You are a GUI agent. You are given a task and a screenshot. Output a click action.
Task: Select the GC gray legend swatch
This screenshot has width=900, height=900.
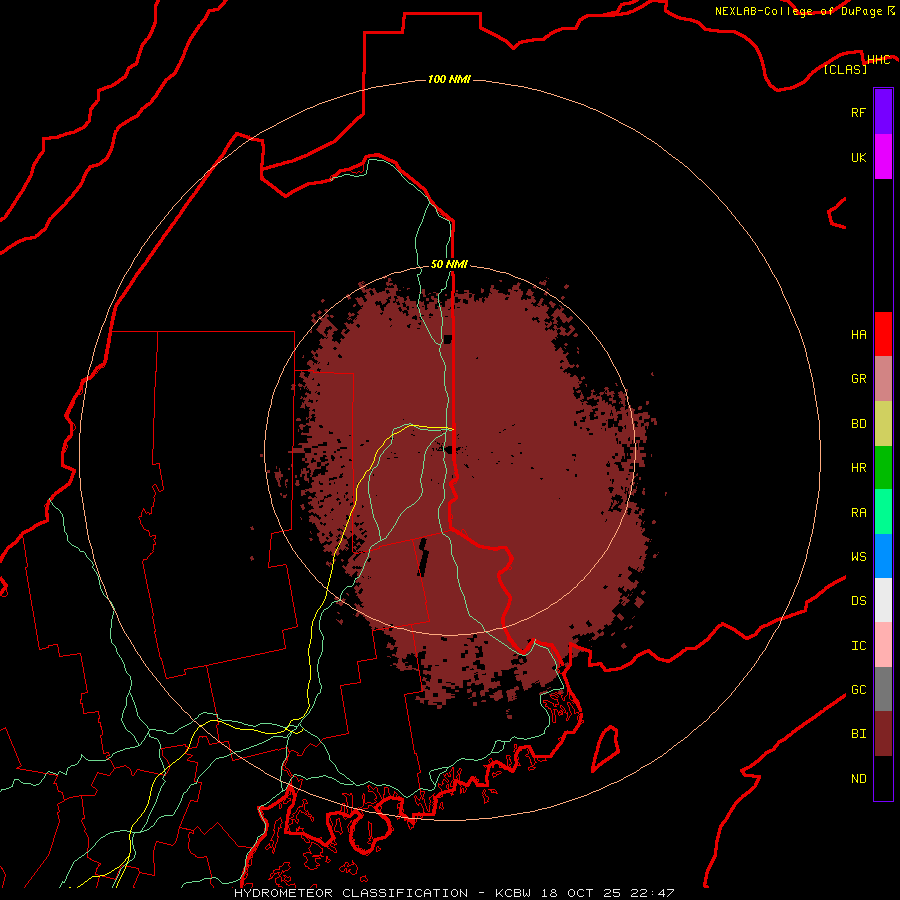pos(883,689)
